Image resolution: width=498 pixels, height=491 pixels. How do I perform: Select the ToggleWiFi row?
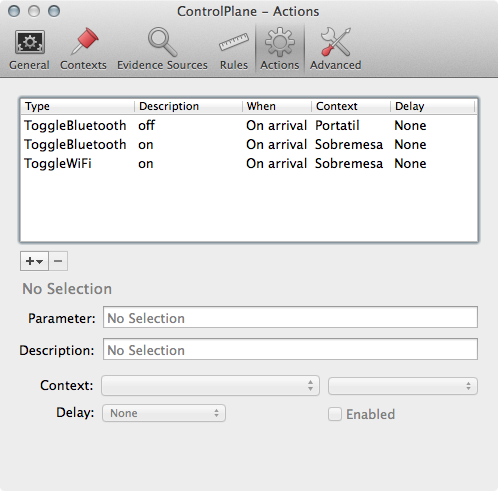click(249, 164)
